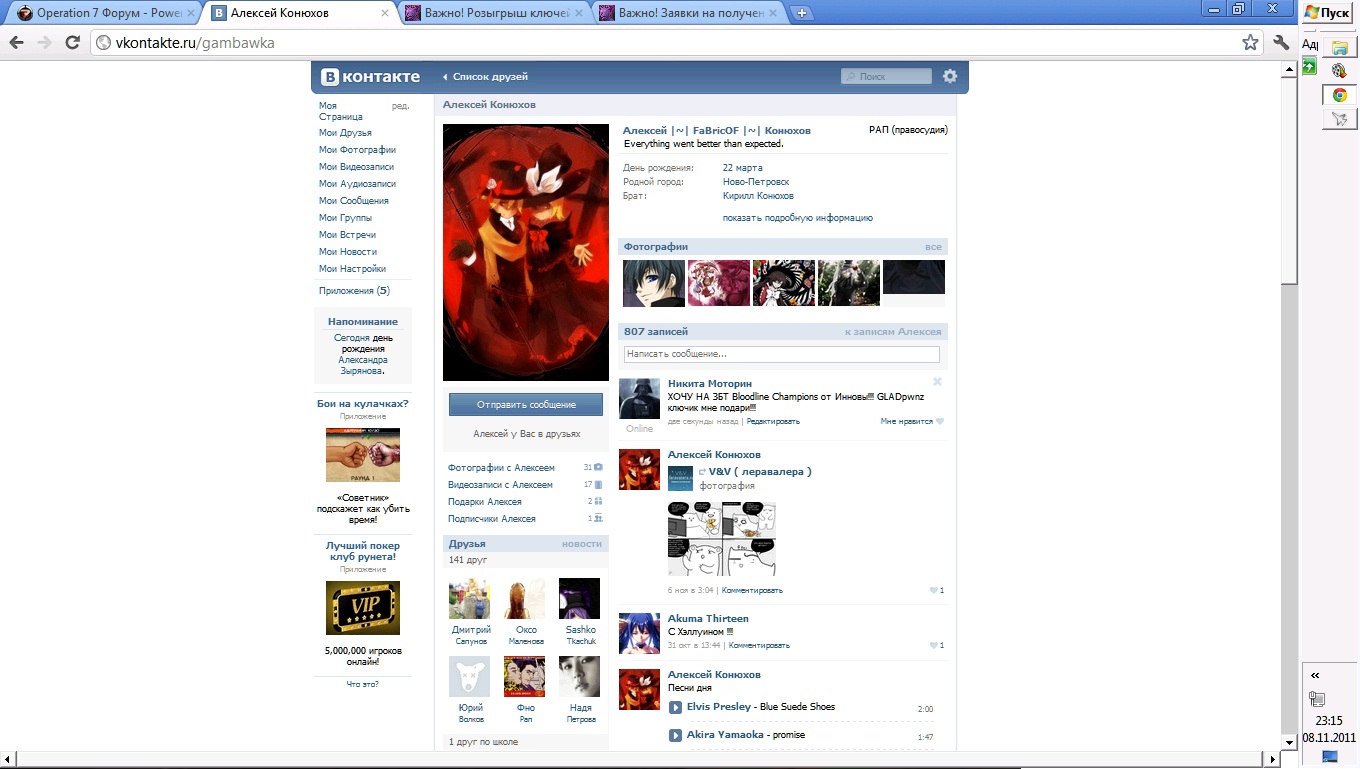Click the jet plane icon in the taskbar
The width and height of the screenshot is (1360, 769).
[x=1339, y=120]
